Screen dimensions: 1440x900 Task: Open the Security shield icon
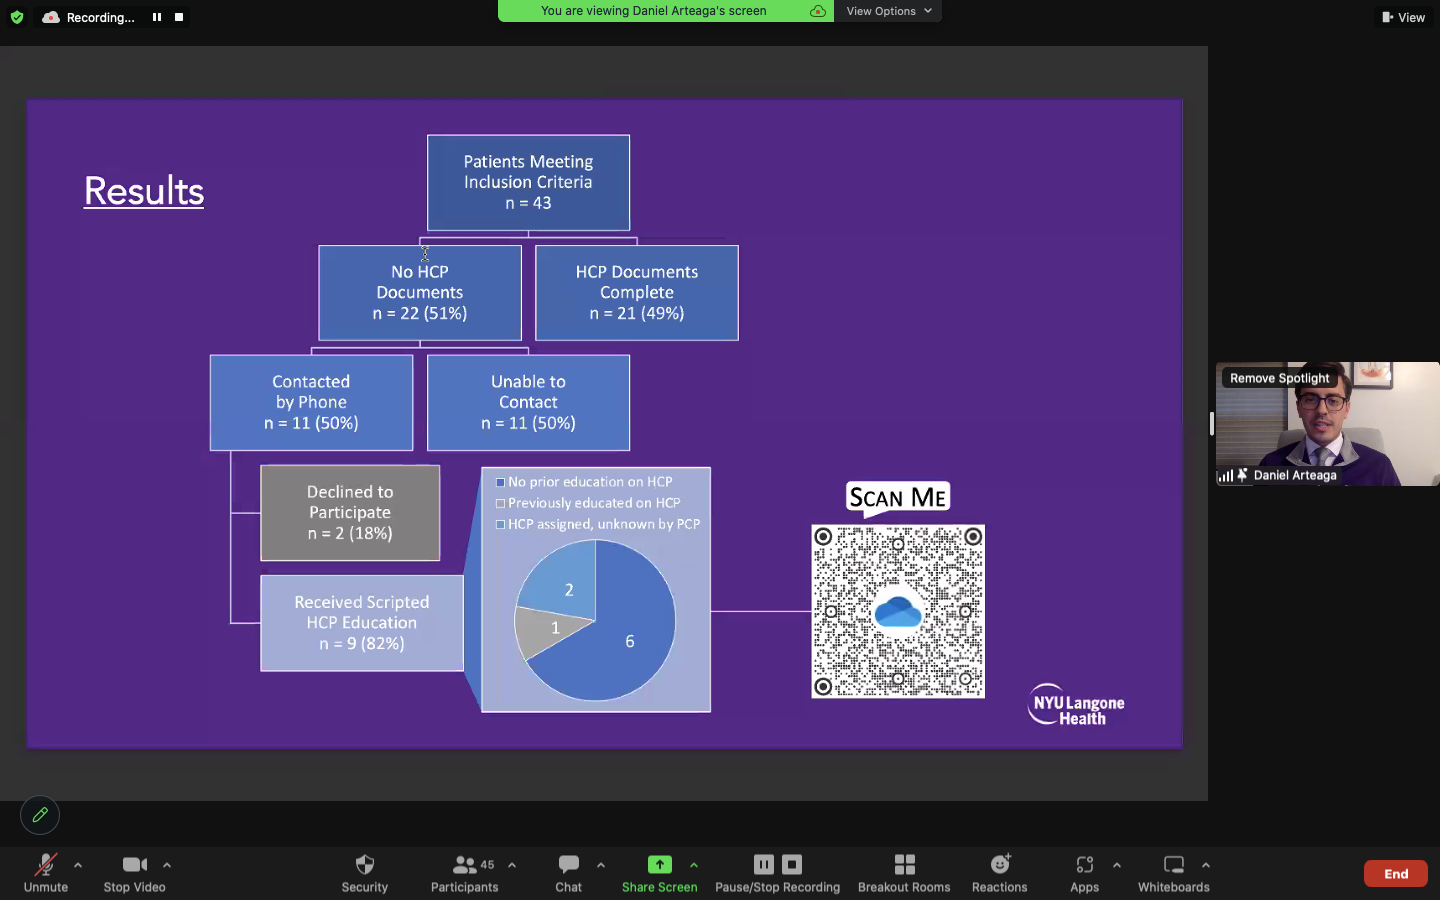(x=364, y=865)
